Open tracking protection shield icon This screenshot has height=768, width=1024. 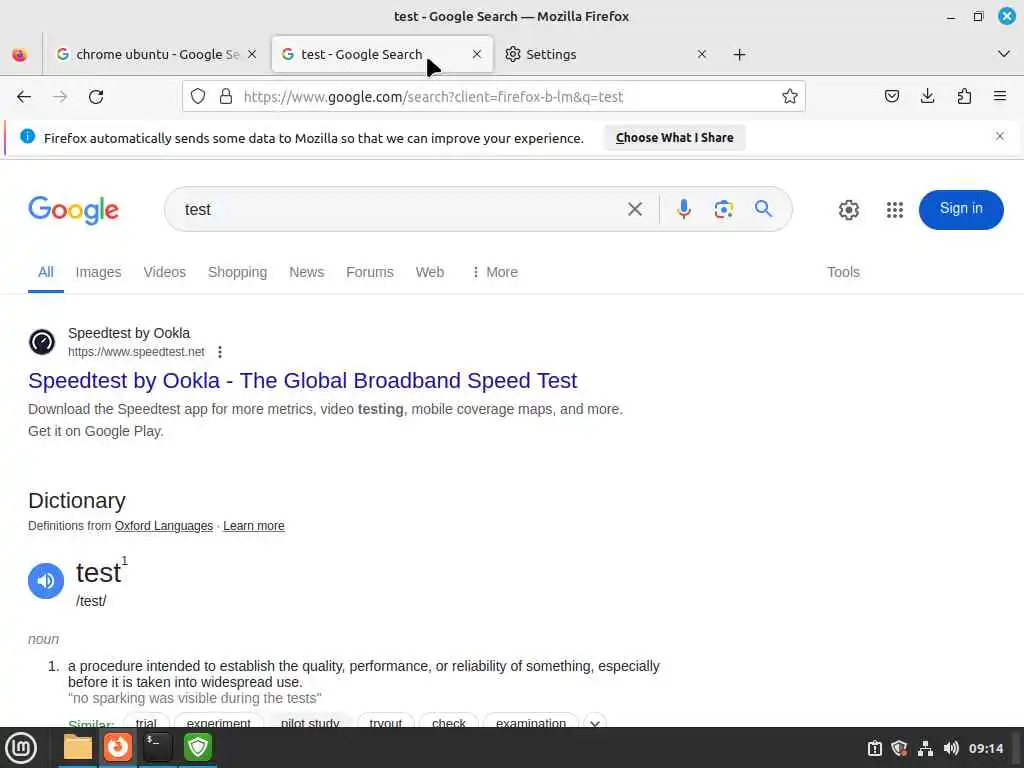pyautogui.click(x=198, y=97)
